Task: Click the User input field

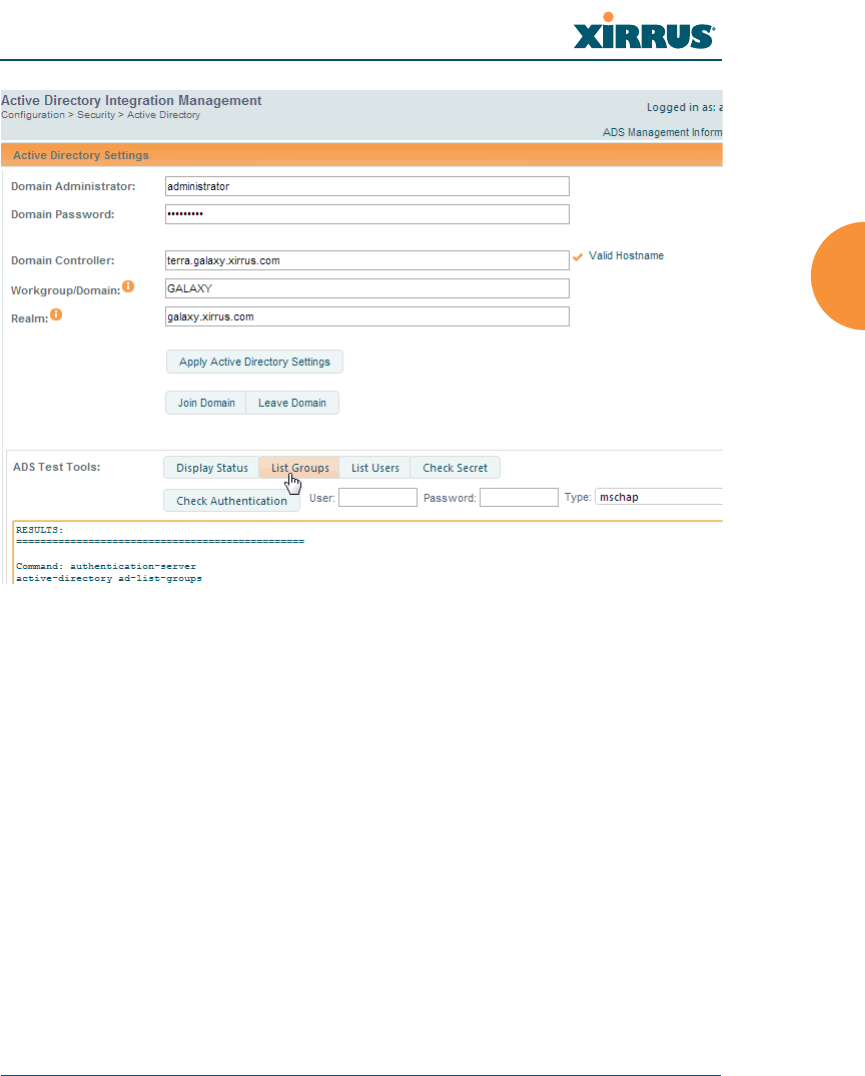Action: 378,498
